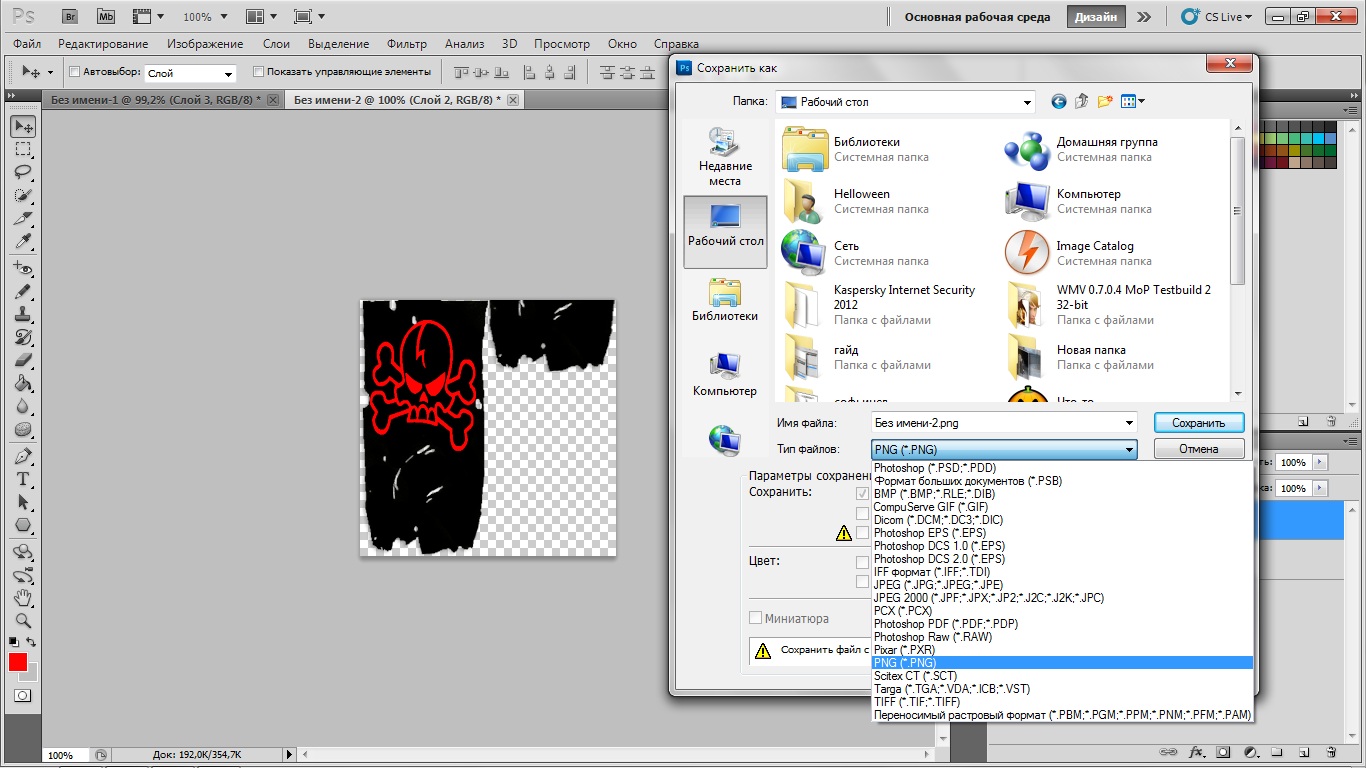Click the red foreground color swatch

click(18, 662)
